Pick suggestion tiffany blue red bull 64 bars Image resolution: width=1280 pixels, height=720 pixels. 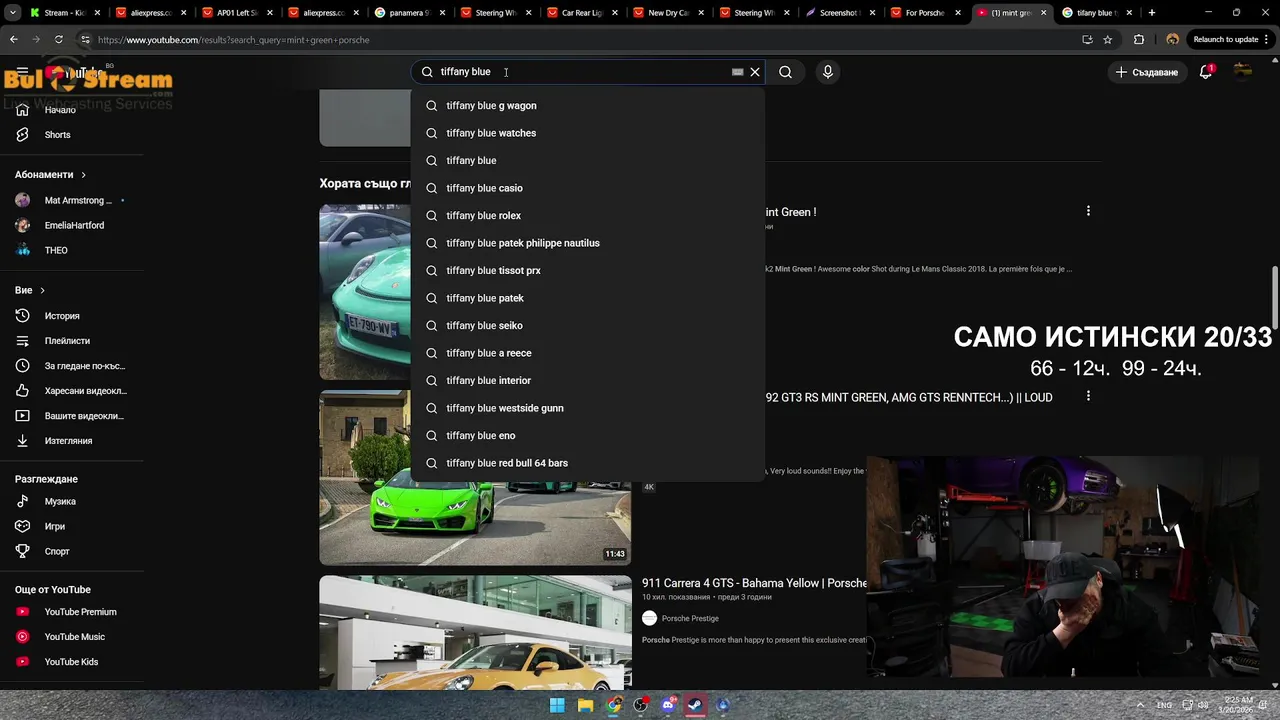[x=588, y=463]
